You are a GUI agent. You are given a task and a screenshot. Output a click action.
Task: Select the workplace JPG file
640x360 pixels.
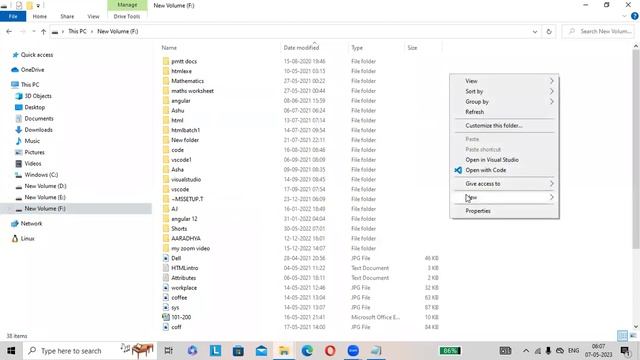[184, 288]
